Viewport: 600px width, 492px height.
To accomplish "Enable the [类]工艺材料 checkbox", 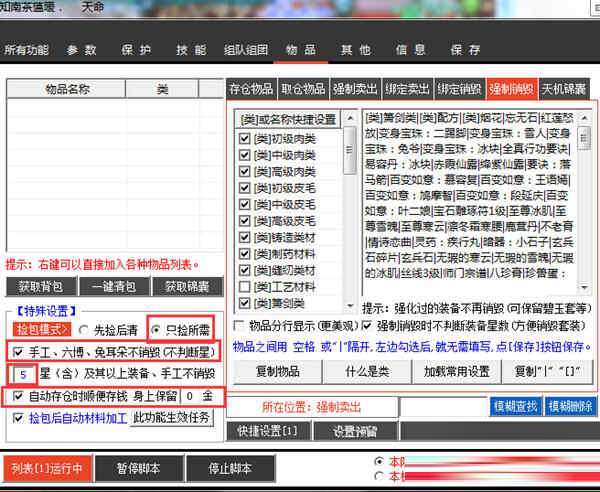I will (245, 287).
